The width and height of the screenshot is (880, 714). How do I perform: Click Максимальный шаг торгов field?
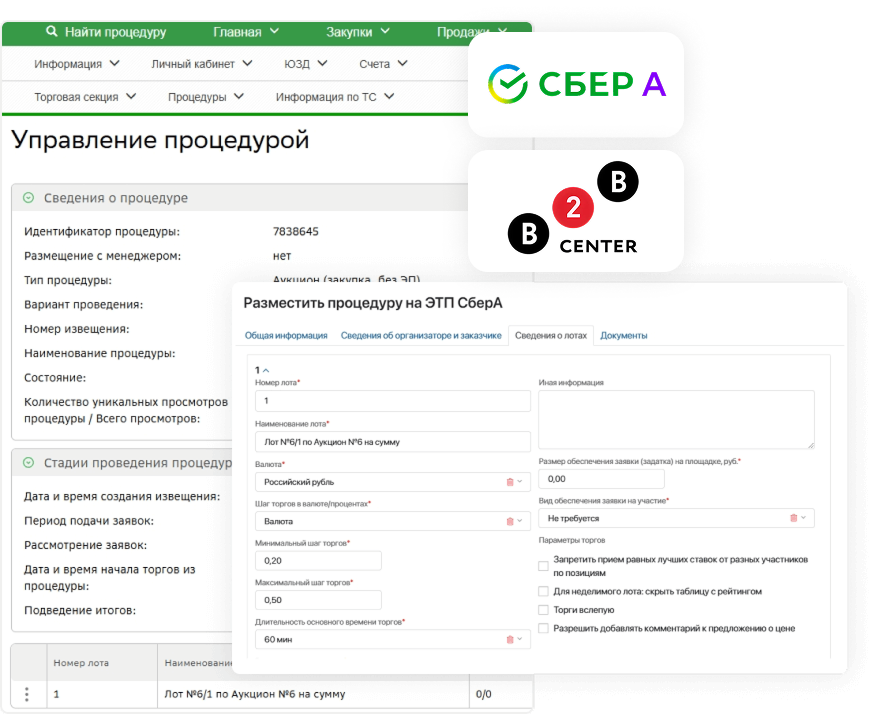pyautogui.click(x=318, y=600)
